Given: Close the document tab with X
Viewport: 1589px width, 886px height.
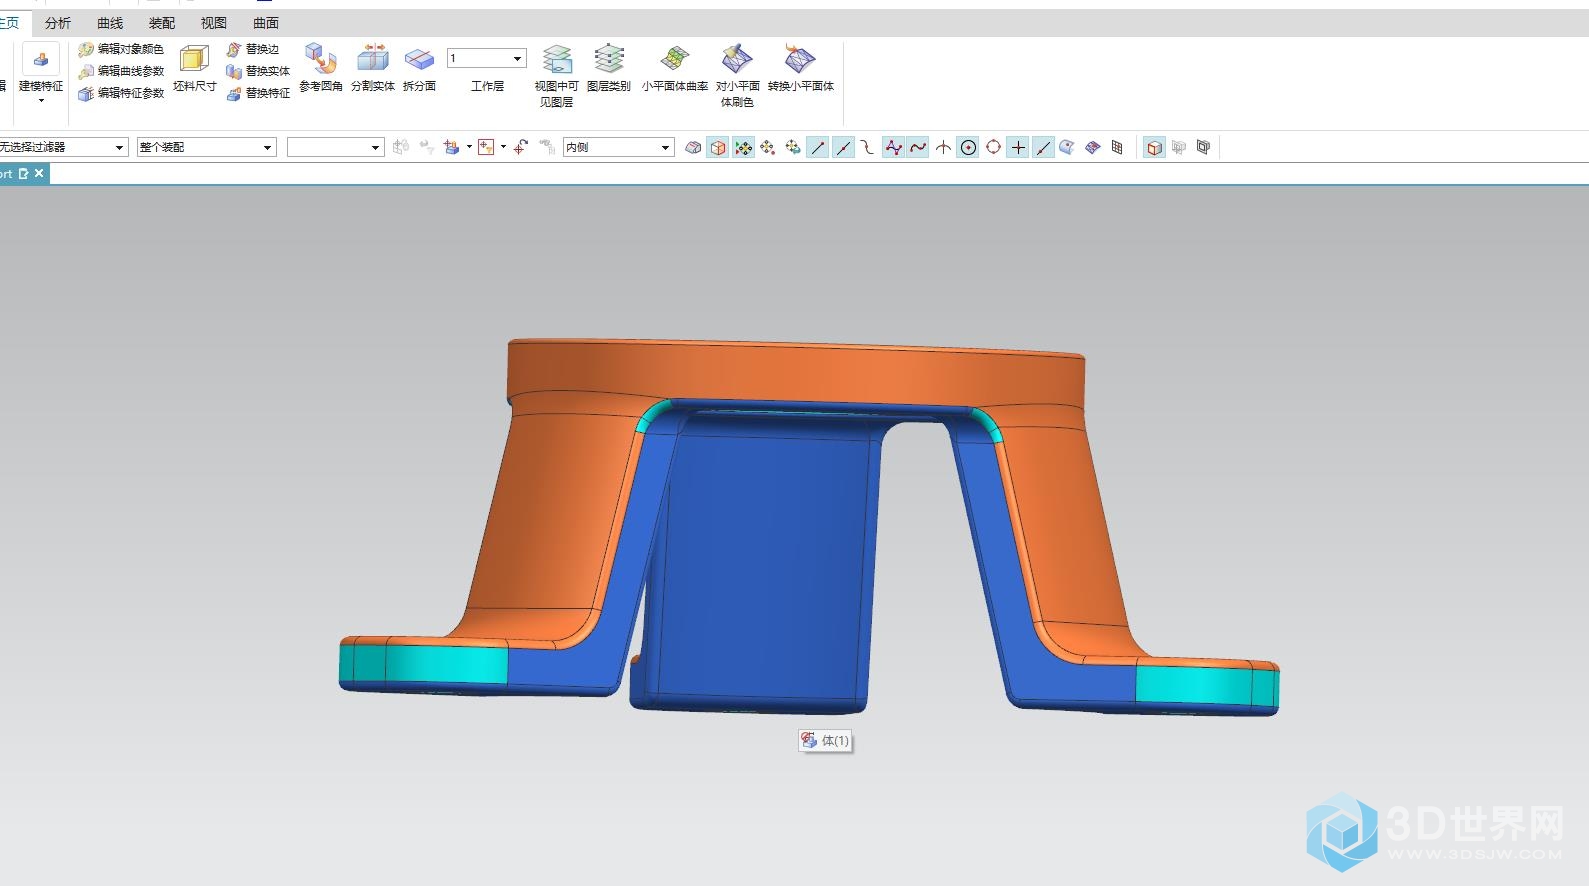Looking at the screenshot, I should (x=39, y=173).
